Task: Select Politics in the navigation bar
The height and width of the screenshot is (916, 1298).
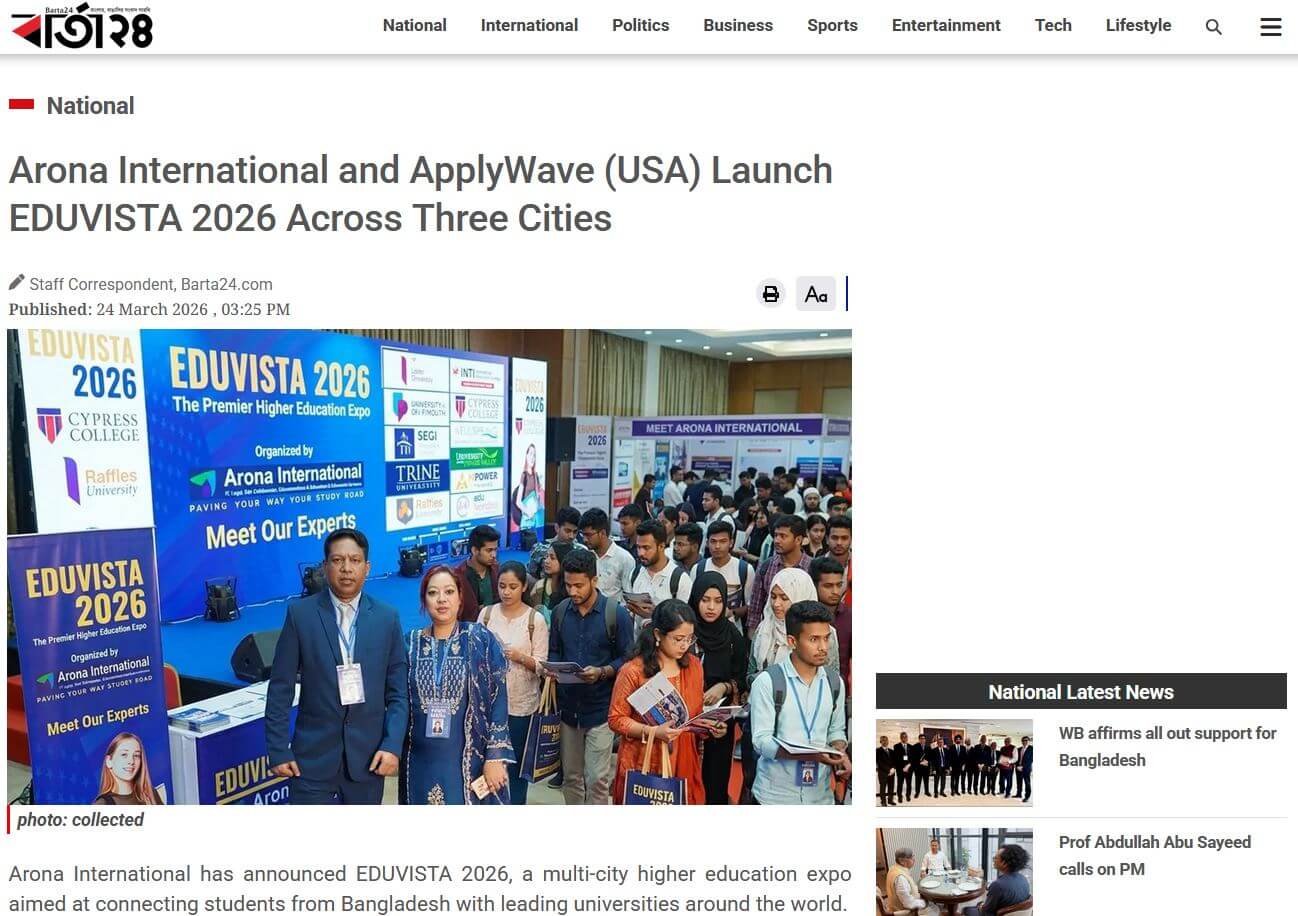Action: [640, 26]
